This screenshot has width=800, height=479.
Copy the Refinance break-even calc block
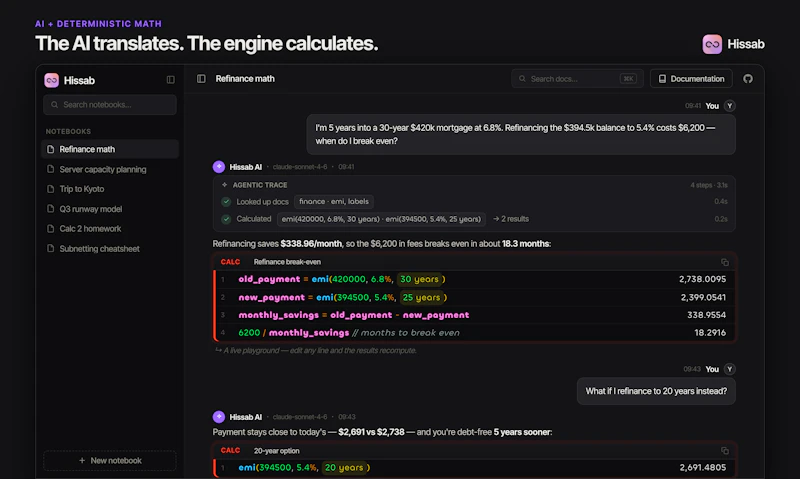[x=724, y=262]
